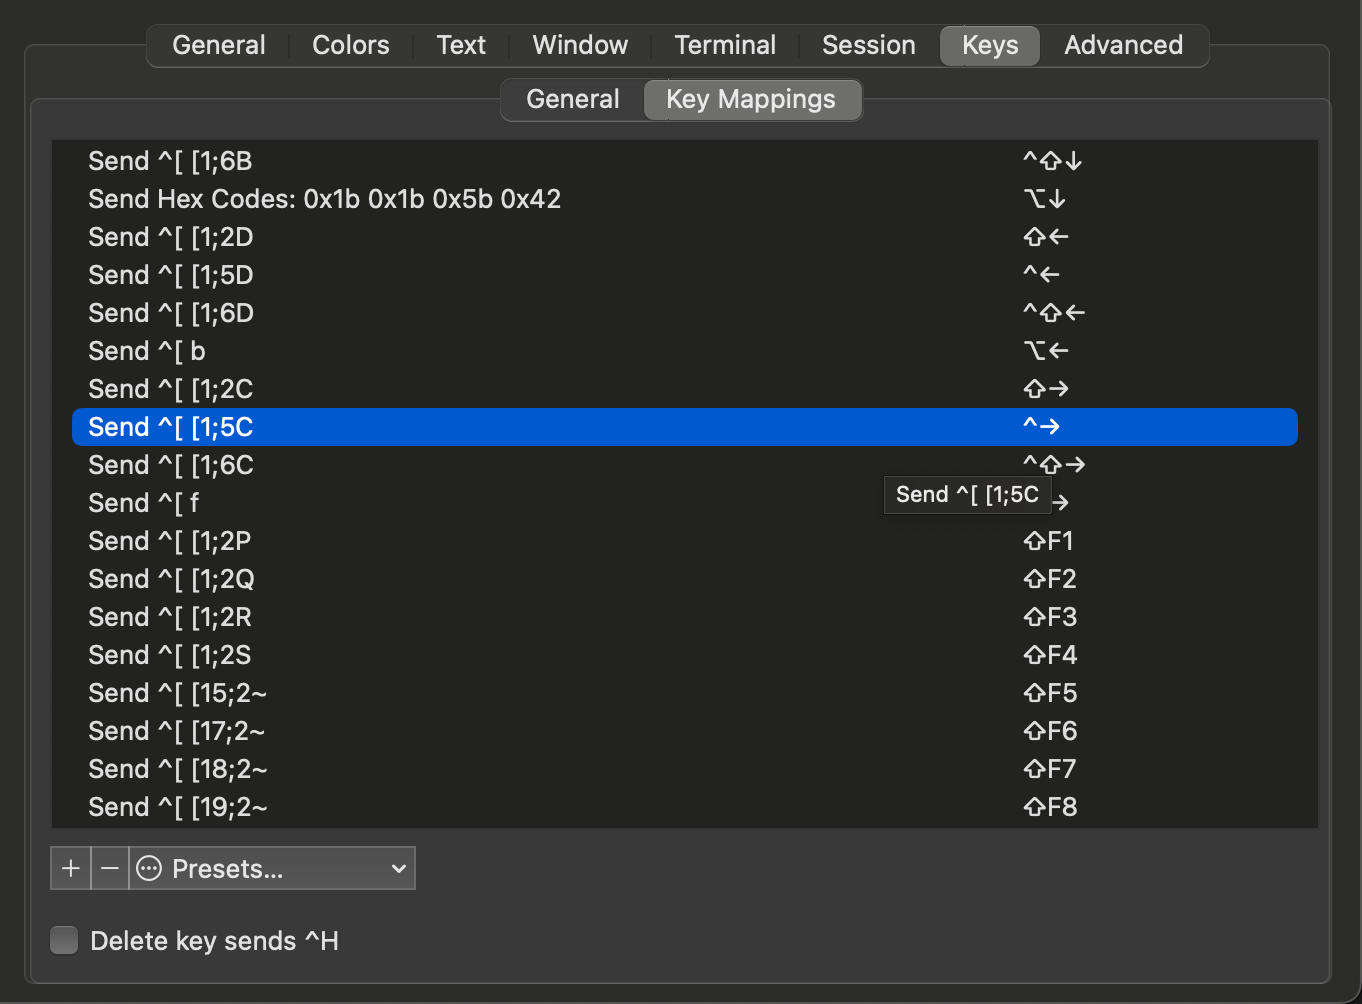Select the Send Hex Codes mapping row
Viewport: 1362px width, 1004px height.
pos(685,199)
